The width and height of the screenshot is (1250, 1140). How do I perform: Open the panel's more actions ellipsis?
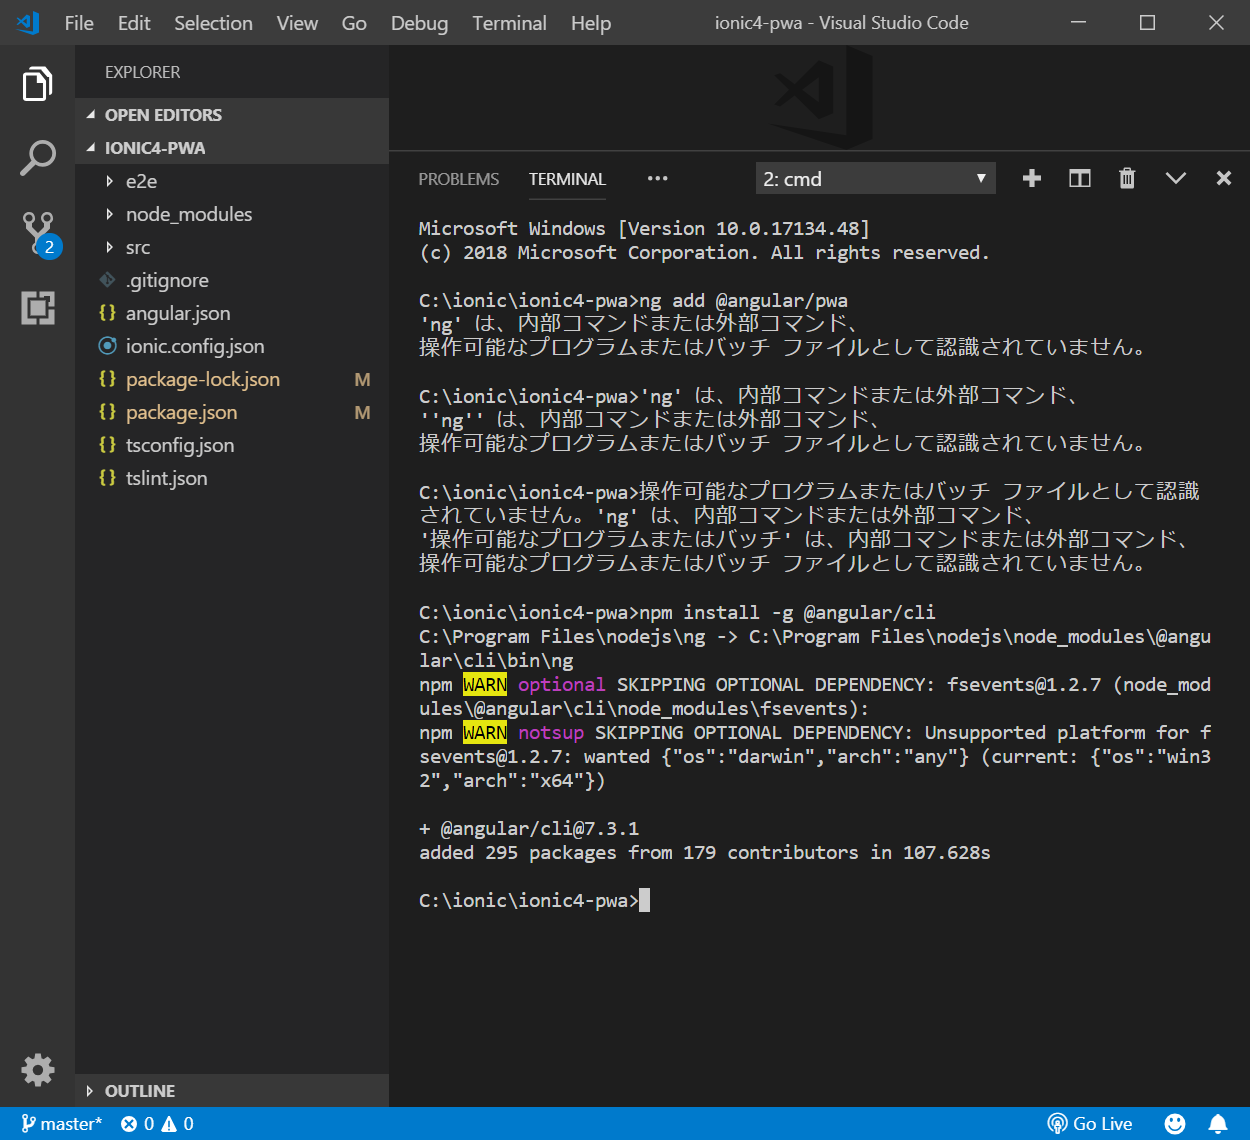tap(657, 179)
